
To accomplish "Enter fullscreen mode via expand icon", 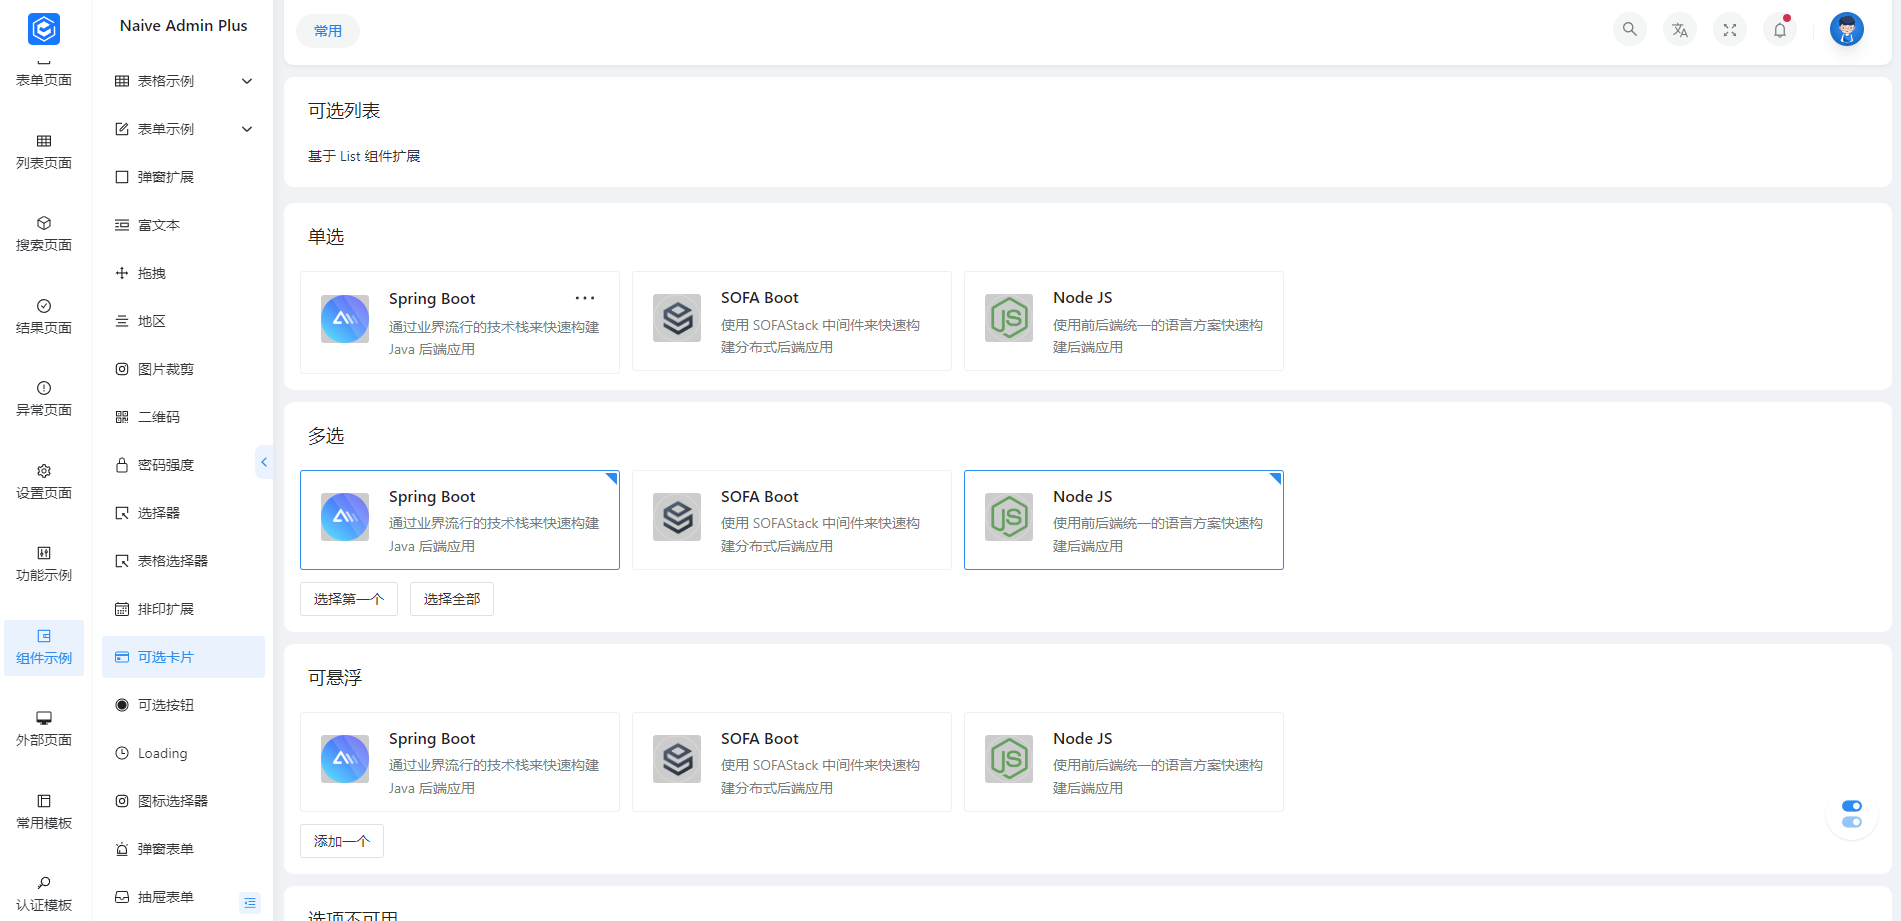I will tap(1729, 29).
